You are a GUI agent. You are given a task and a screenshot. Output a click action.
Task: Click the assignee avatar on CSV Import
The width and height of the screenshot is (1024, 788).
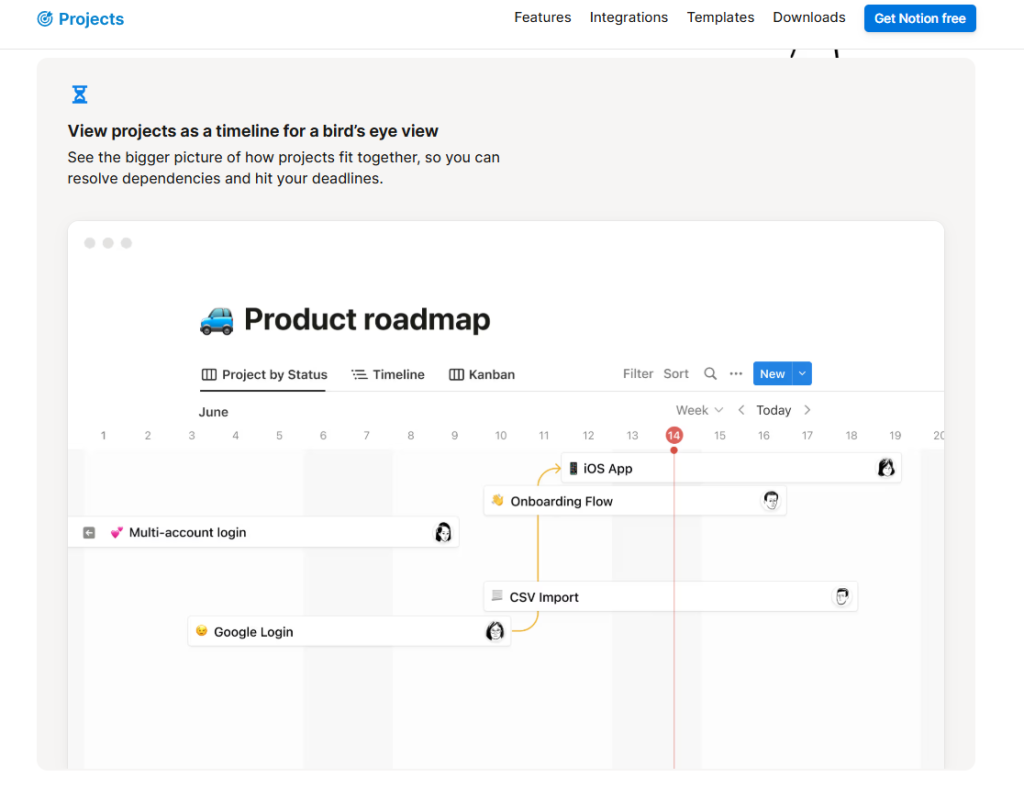pyautogui.click(x=842, y=596)
